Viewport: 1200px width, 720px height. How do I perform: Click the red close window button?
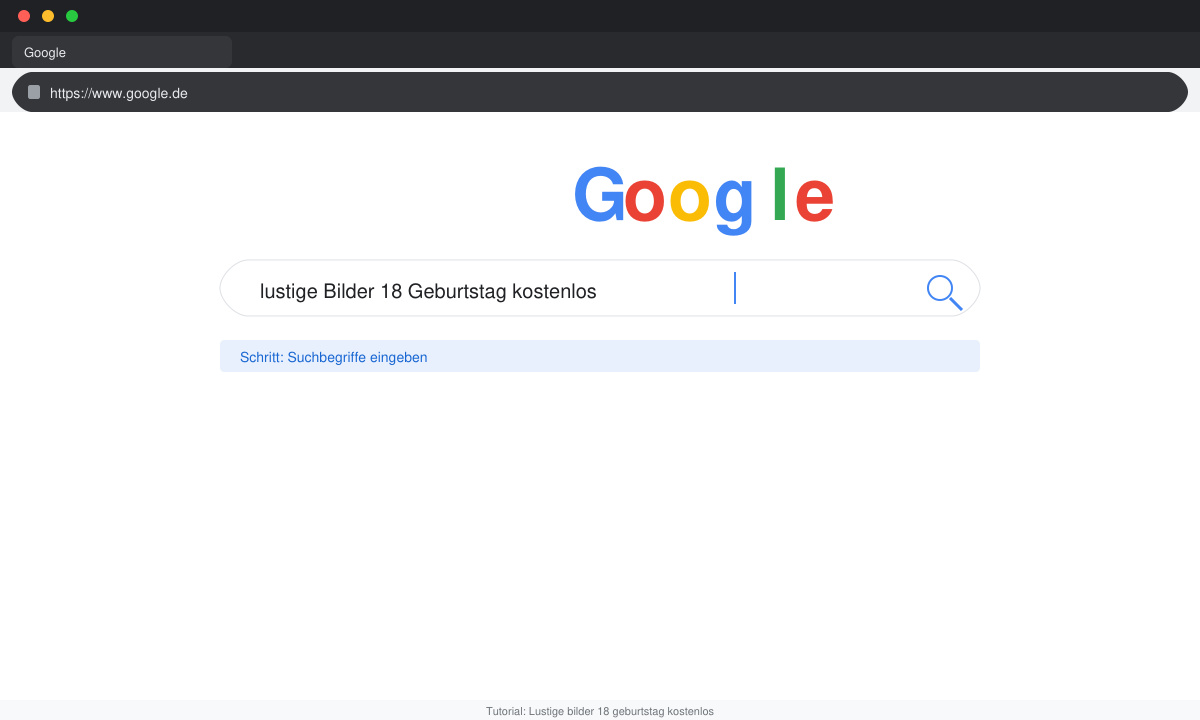tap(24, 16)
